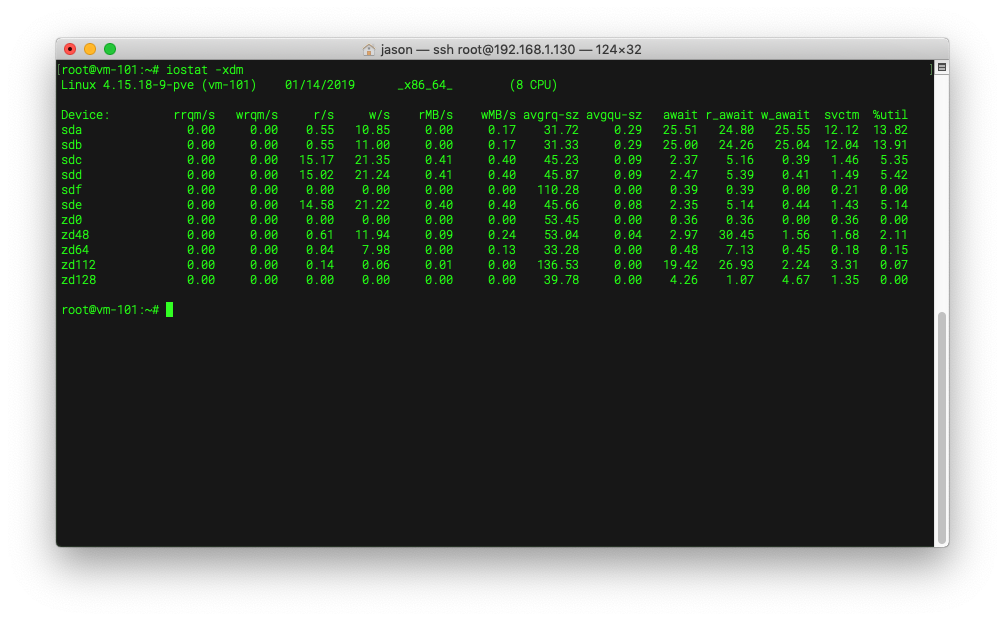
Task: Click the 'zd128' device name
Action: click(x=78, y=280)
